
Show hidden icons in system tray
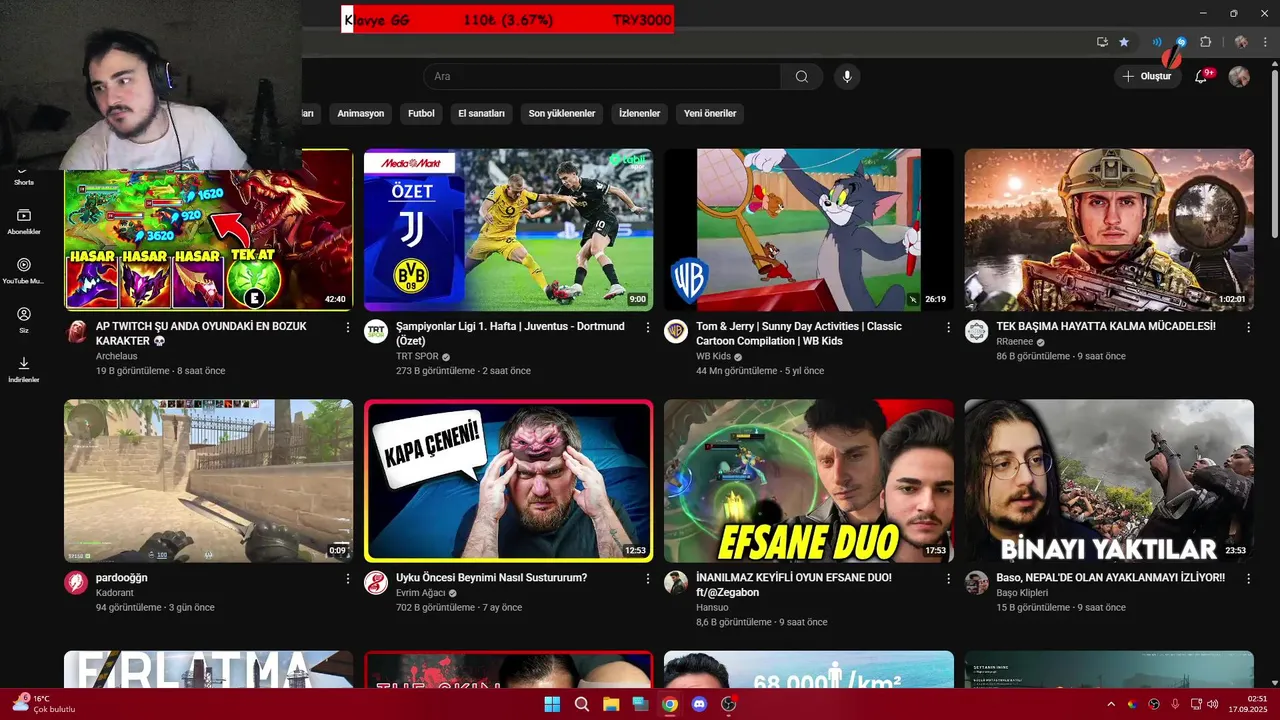pyautogui.click(x=1110, y=704)
